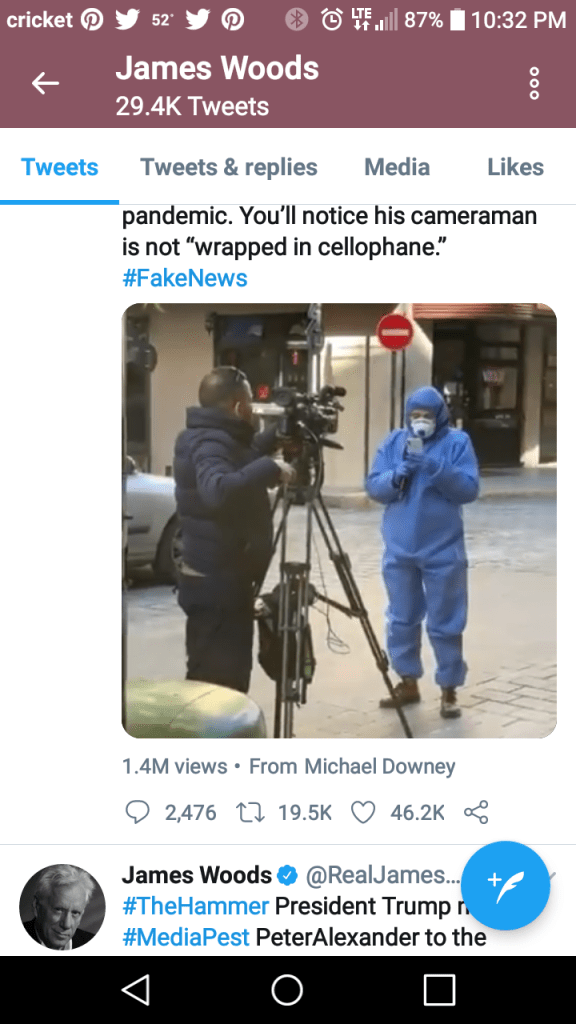The height and width of the screenshot is (1024, 576).
Task: Like the tweet with the heart icon
Action: 363,812
